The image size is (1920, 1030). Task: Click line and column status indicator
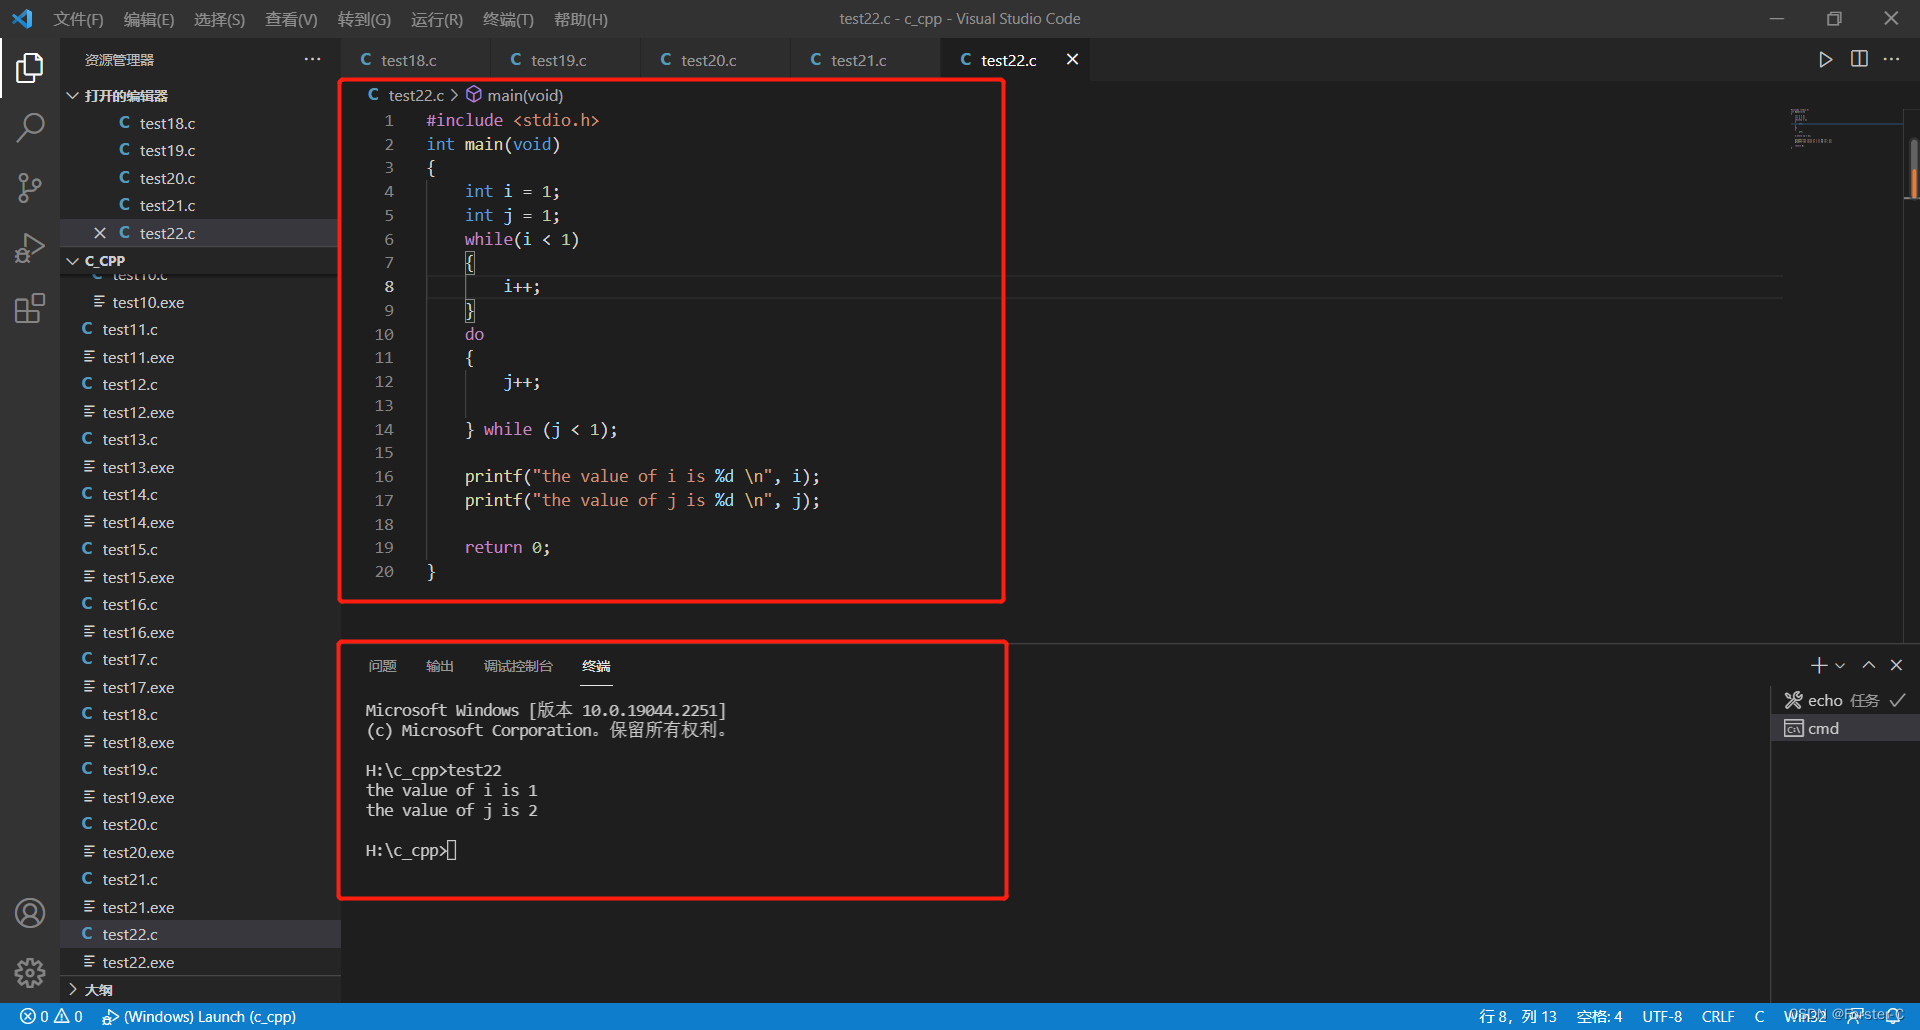(1517, 1017)
